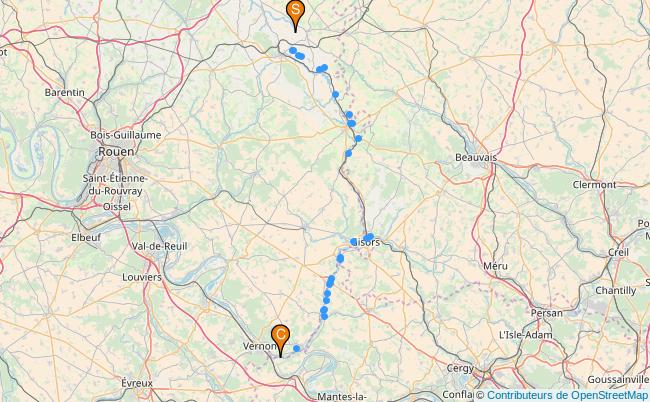Click the Val-de-Reuil label
Image resolution: width=650 pixels, height=402 pixels.
[x=160, y=246]
